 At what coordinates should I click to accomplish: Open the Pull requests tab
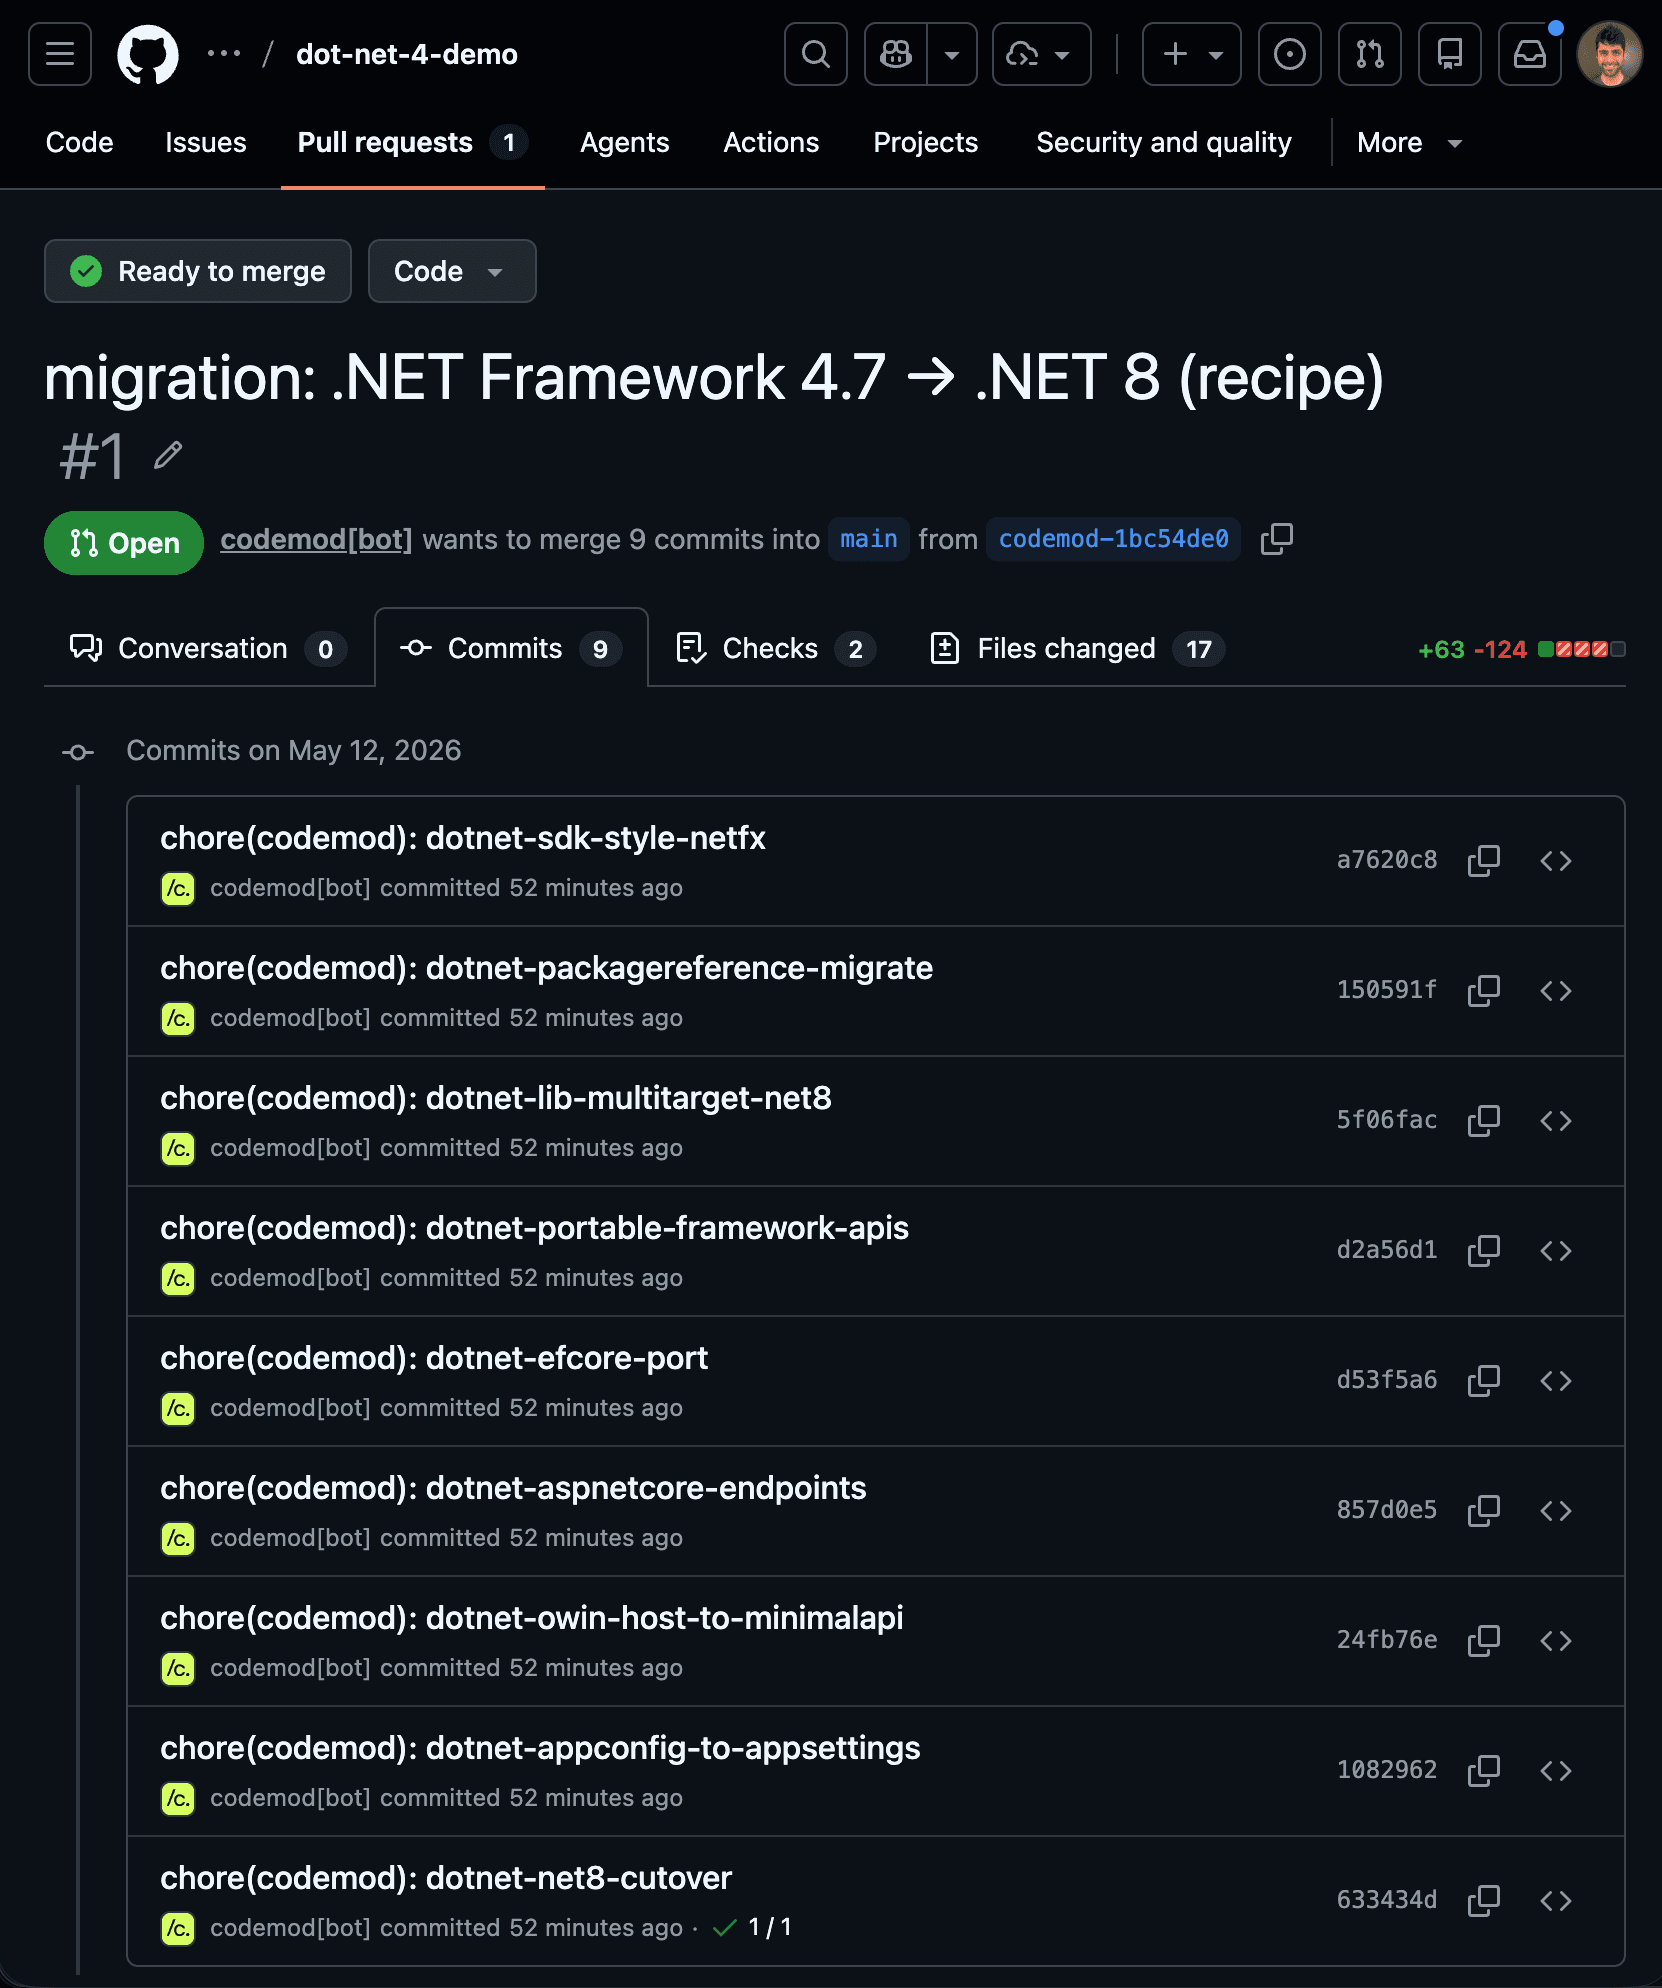[413, 143]
